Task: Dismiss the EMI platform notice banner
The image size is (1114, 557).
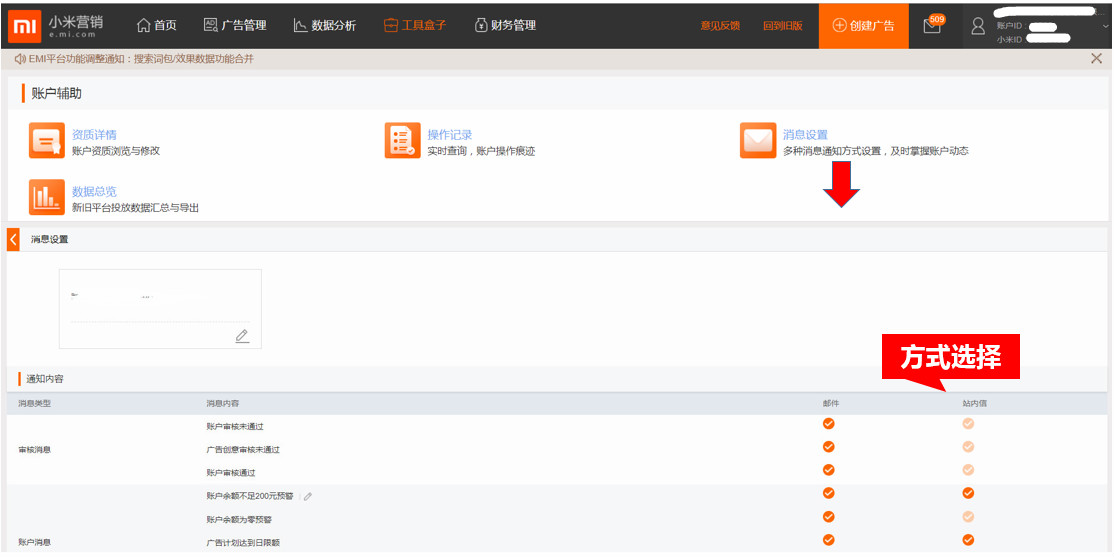Action: pos(1096,59)
